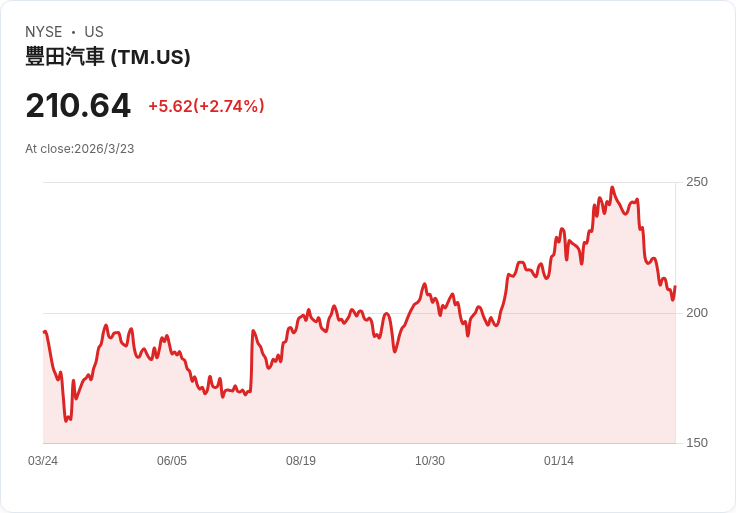The image size is (736, 513).
Task: Click the 豐田汽車 (TM.US) stock title
Action: (x=108, y=57)
